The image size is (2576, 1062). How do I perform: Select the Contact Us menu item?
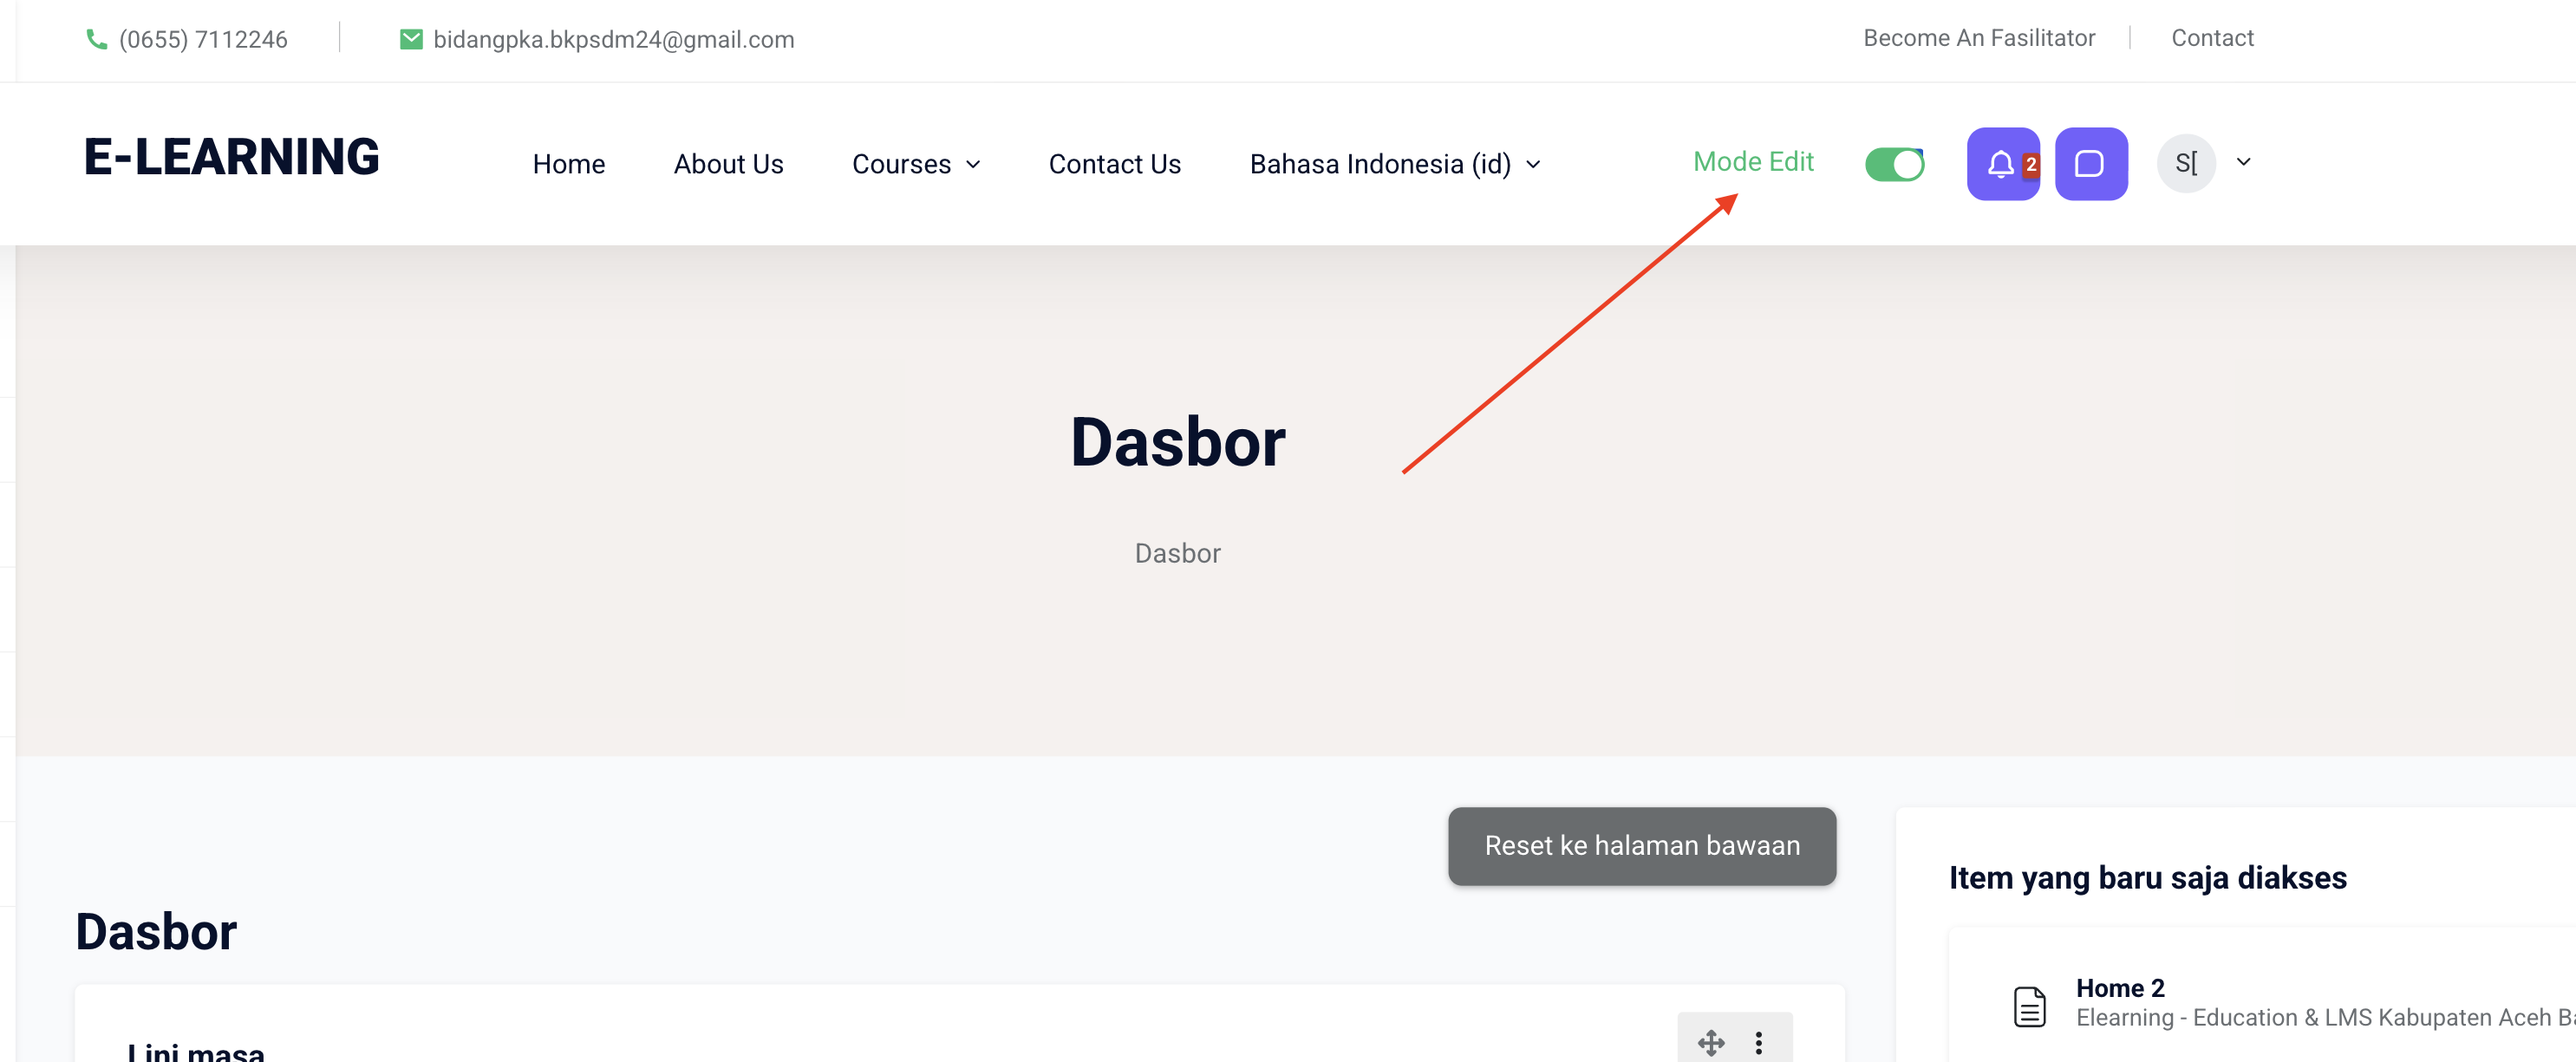(x=1114, y=164)
